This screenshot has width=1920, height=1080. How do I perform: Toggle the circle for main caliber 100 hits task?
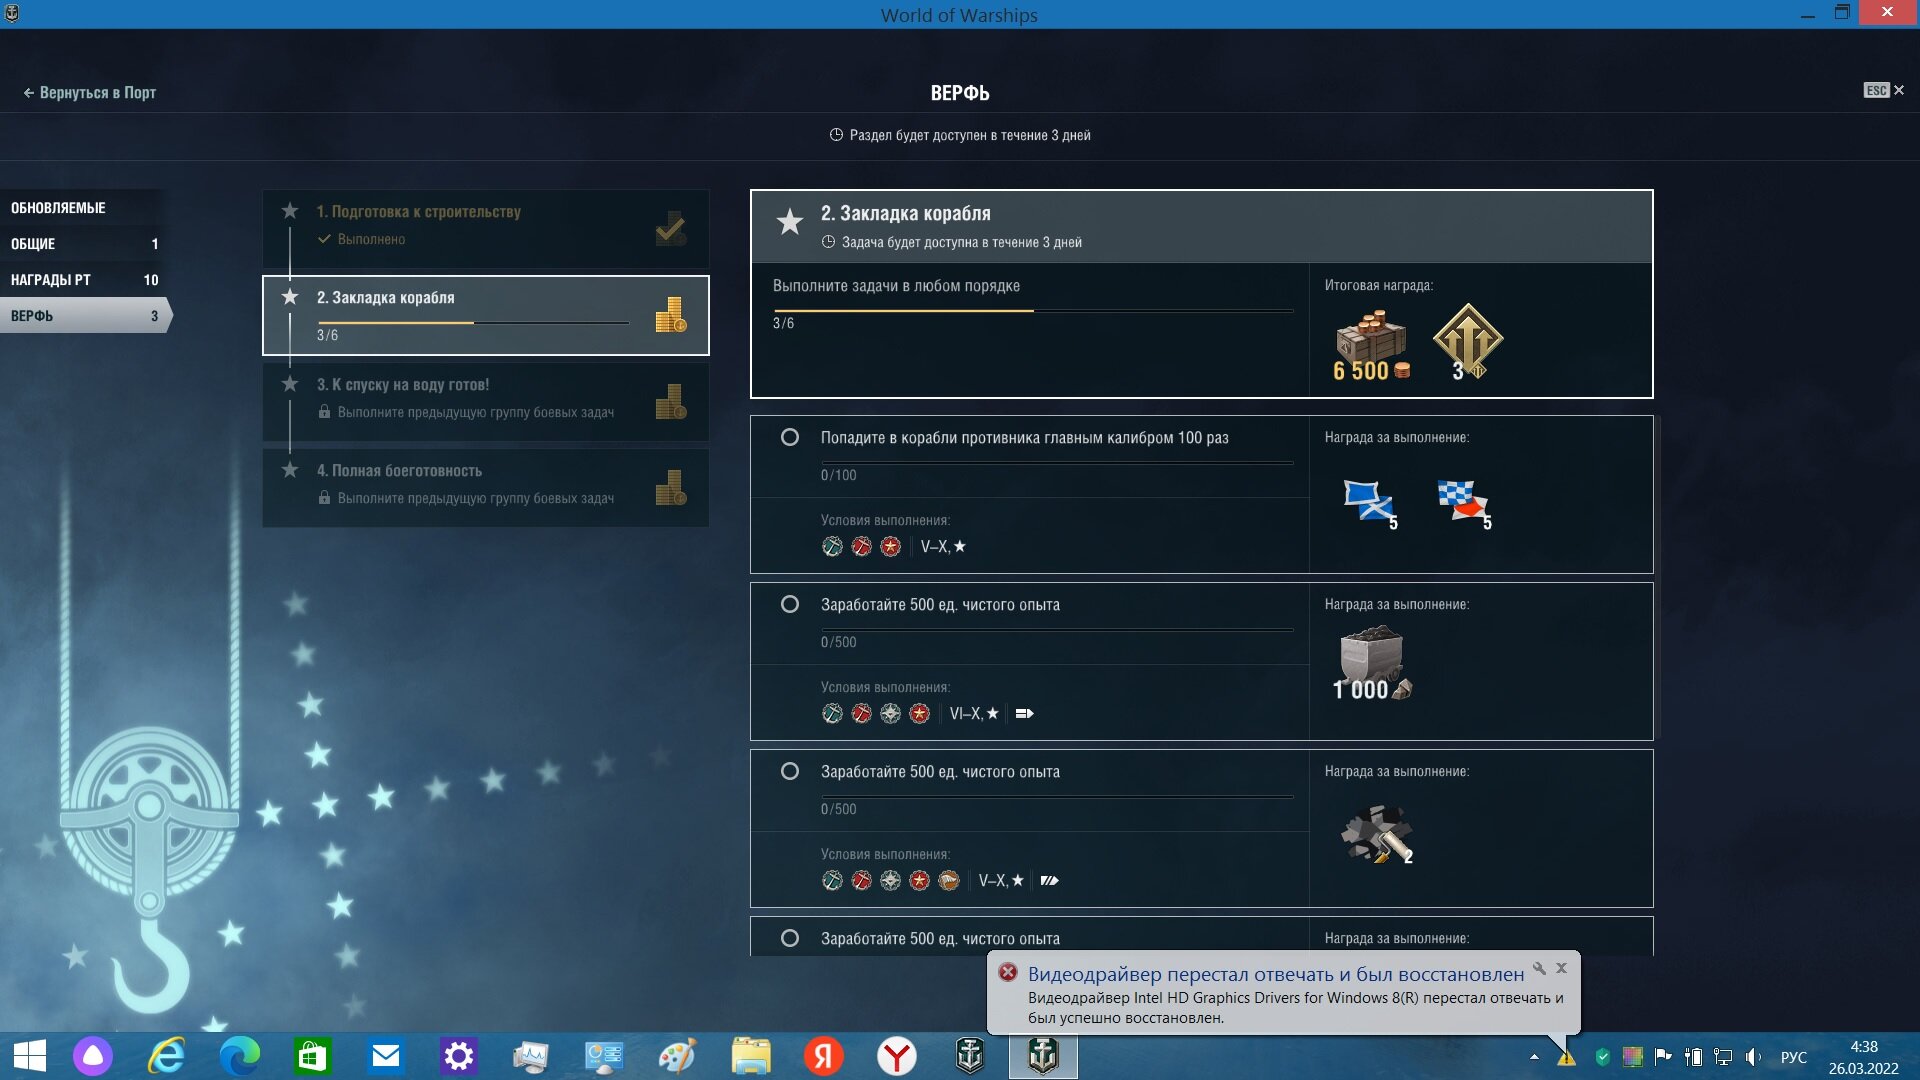point(790,438)
